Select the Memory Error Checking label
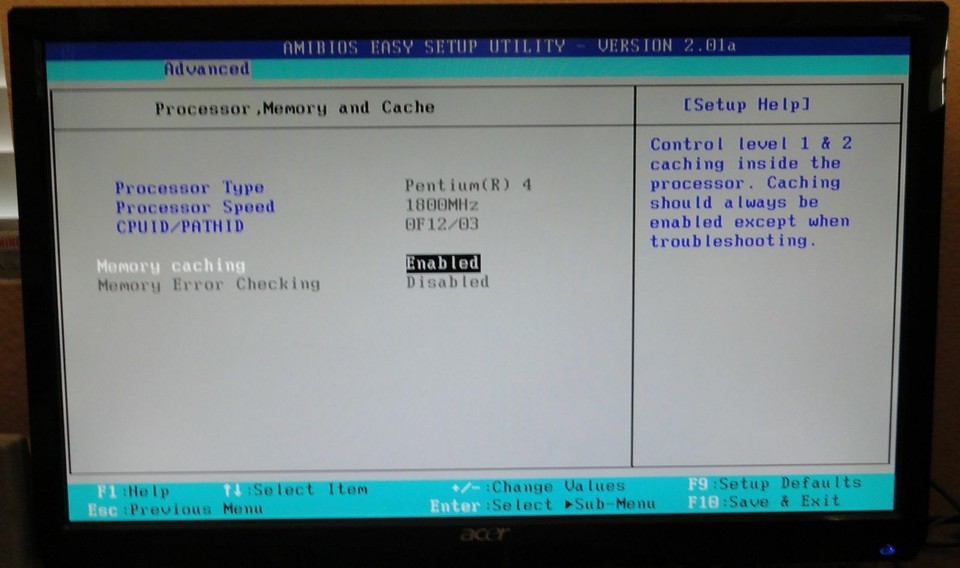 pyautogui.click(x=209, y=284)
